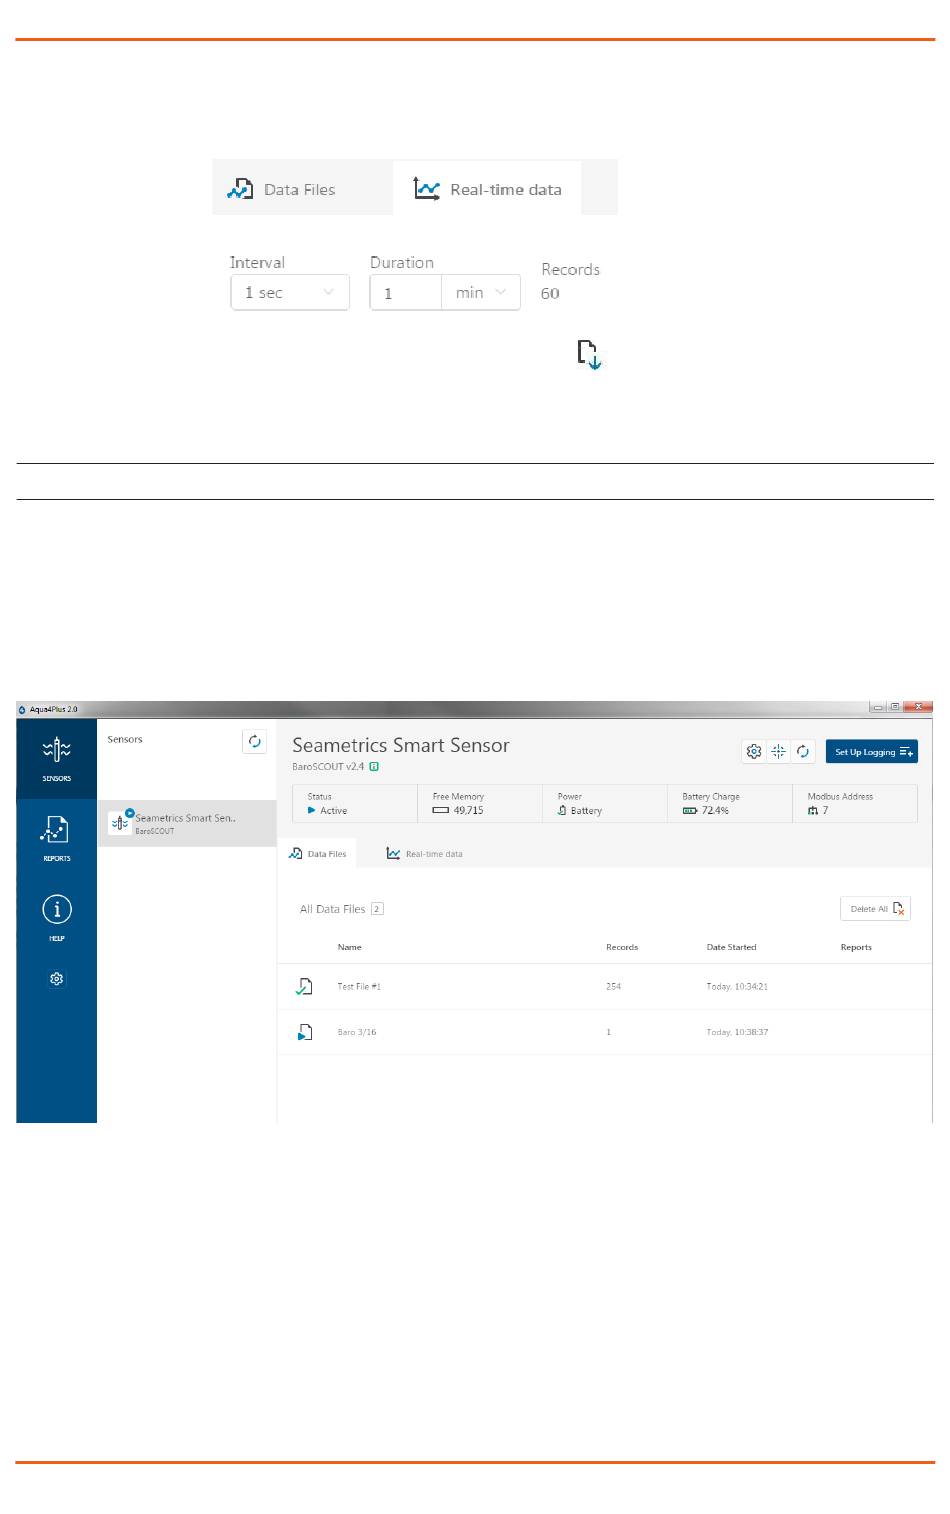Screen dimensions: 950x1514
Task: Click the crosshair calibration icon in sensor header
Action: [778, 752]
